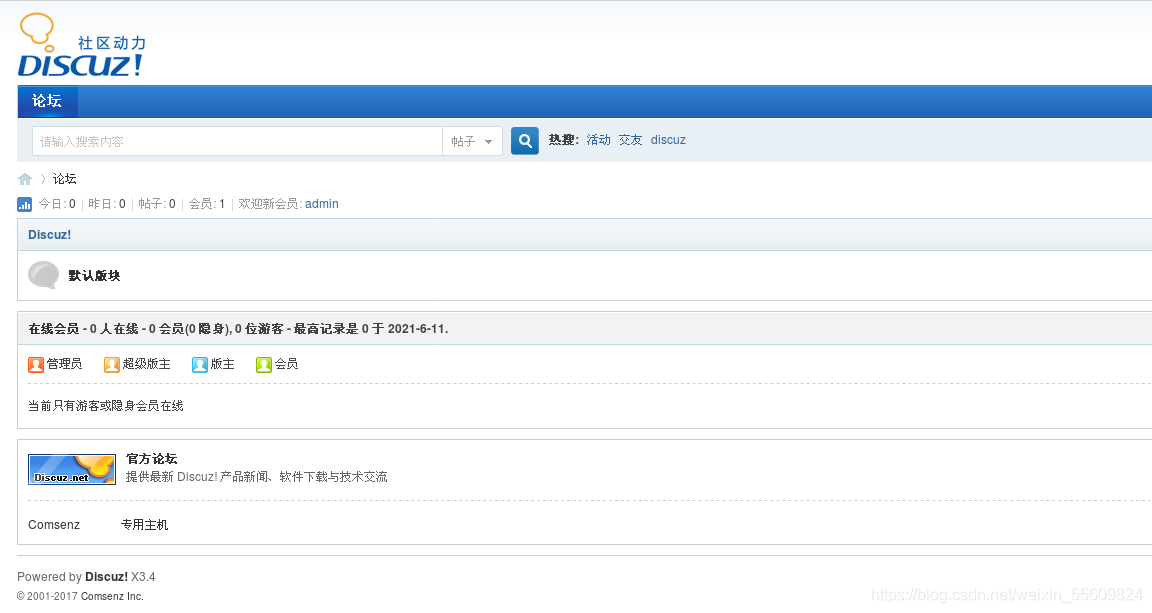1152x613 pixels.
Task: Click the blue magnifier search button
Action: point(525,140)
